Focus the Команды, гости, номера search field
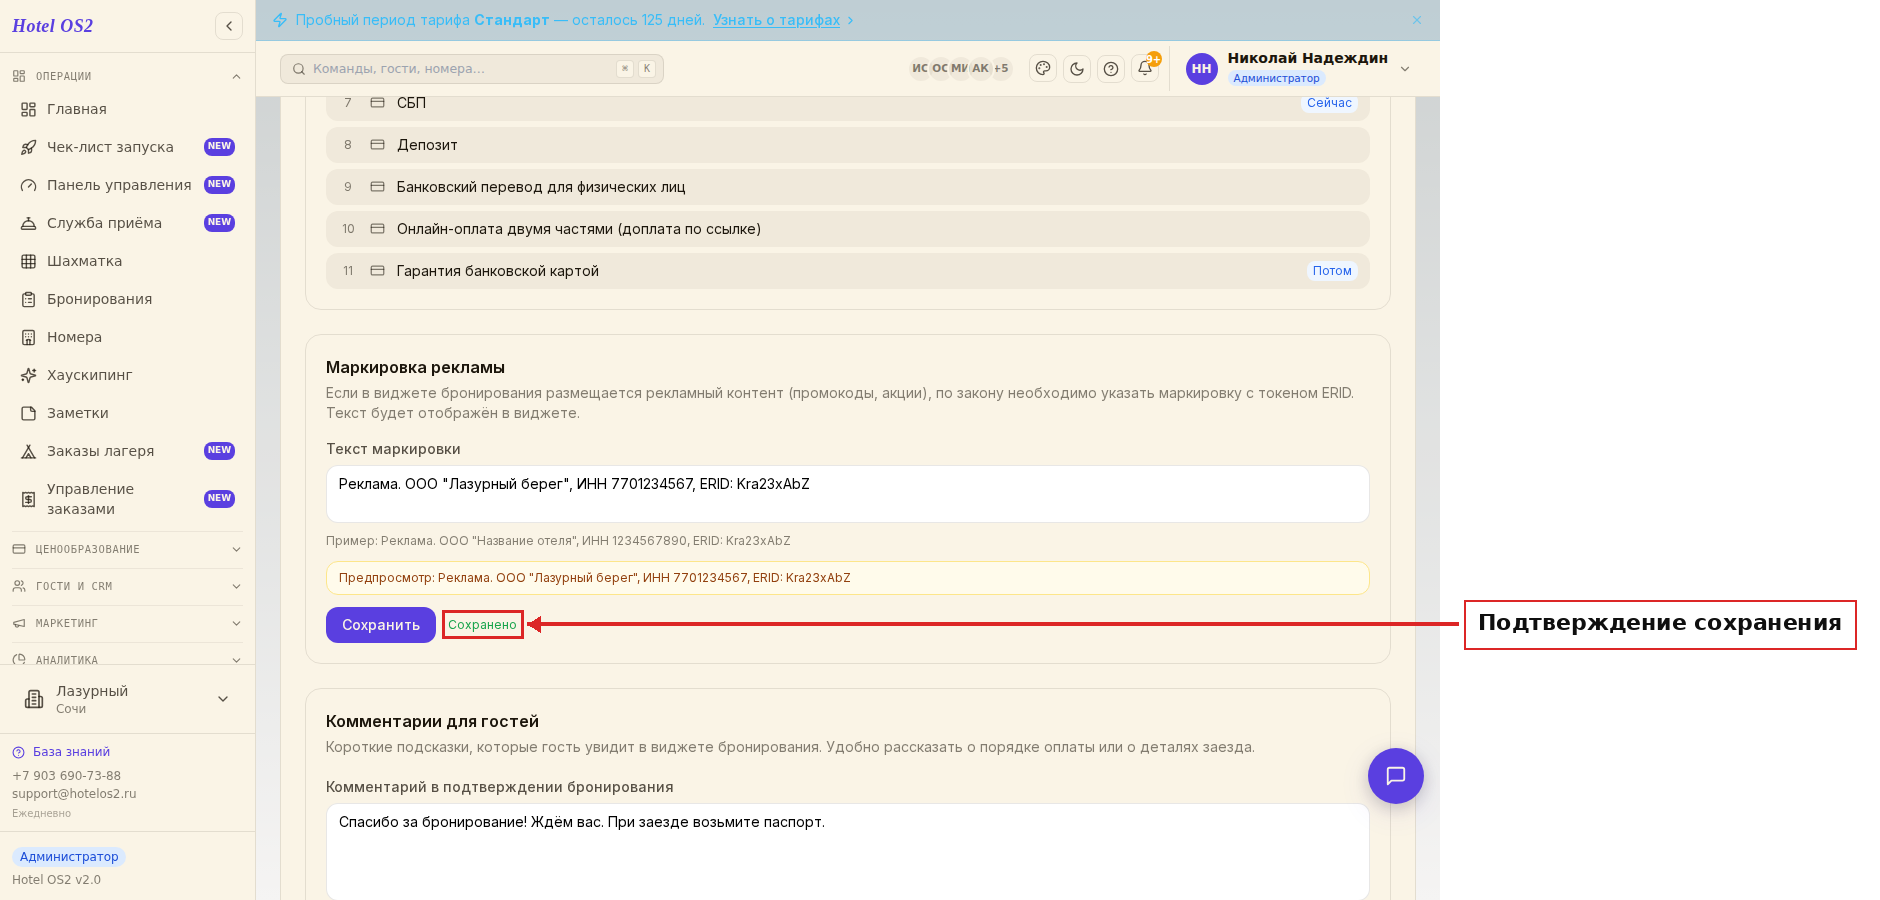The image size is (1880, 900). 472,69
